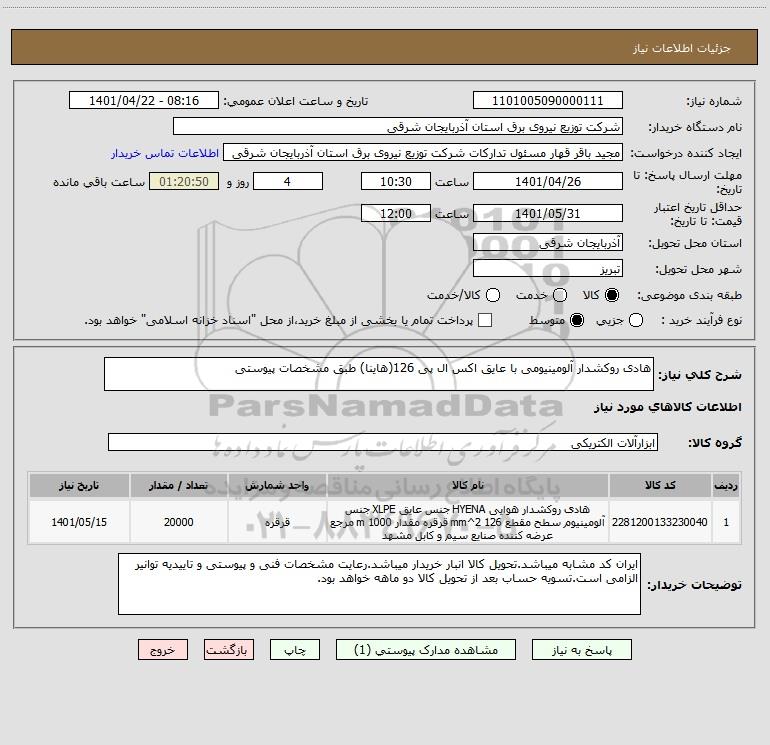The height and width of the screenshot is (745, 770).
Task: Click the HYENA XLPE product name cell
Action: (468, 522)
